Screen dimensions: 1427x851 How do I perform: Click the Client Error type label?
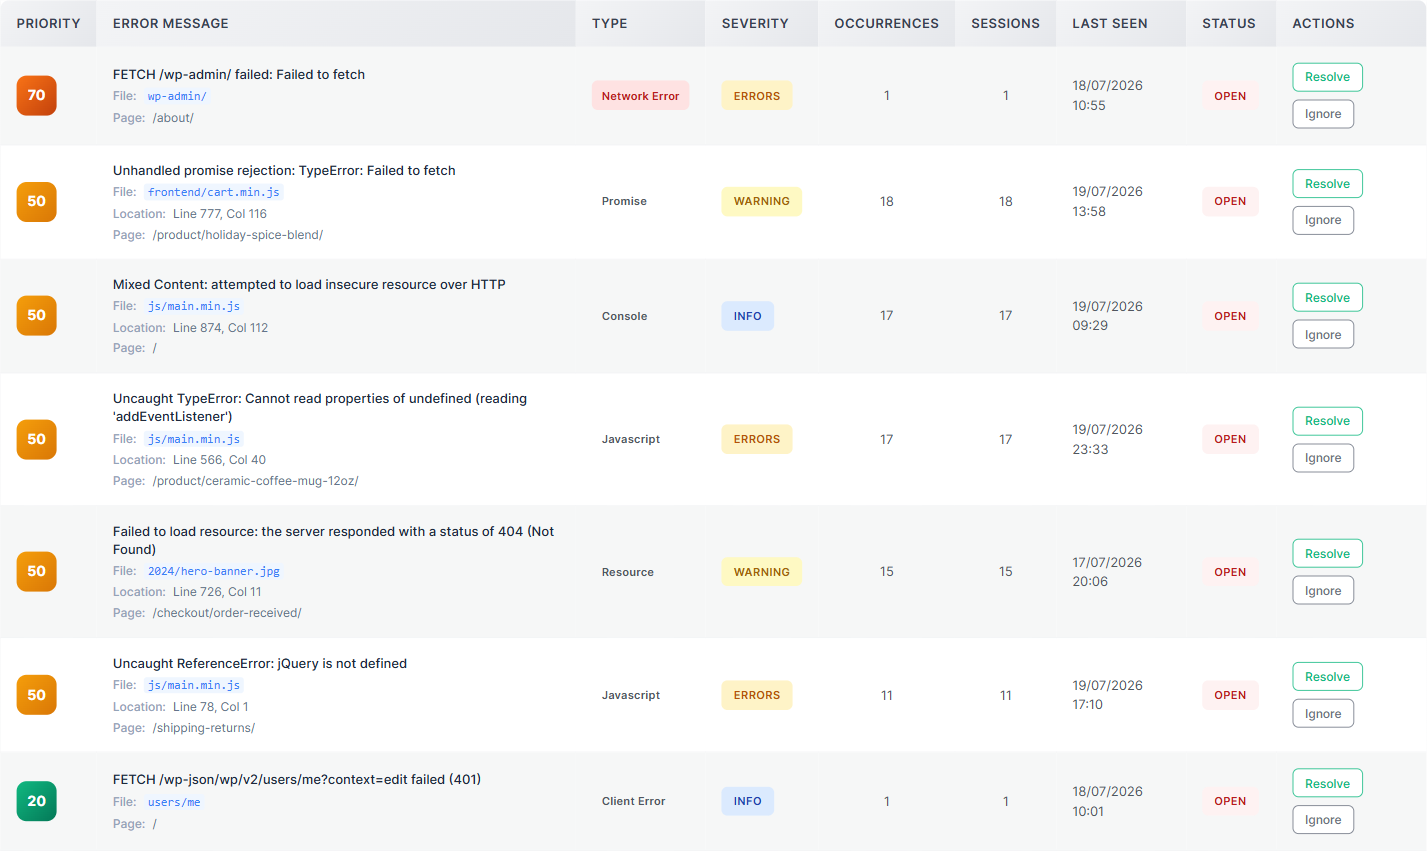[x=633, y=801]
